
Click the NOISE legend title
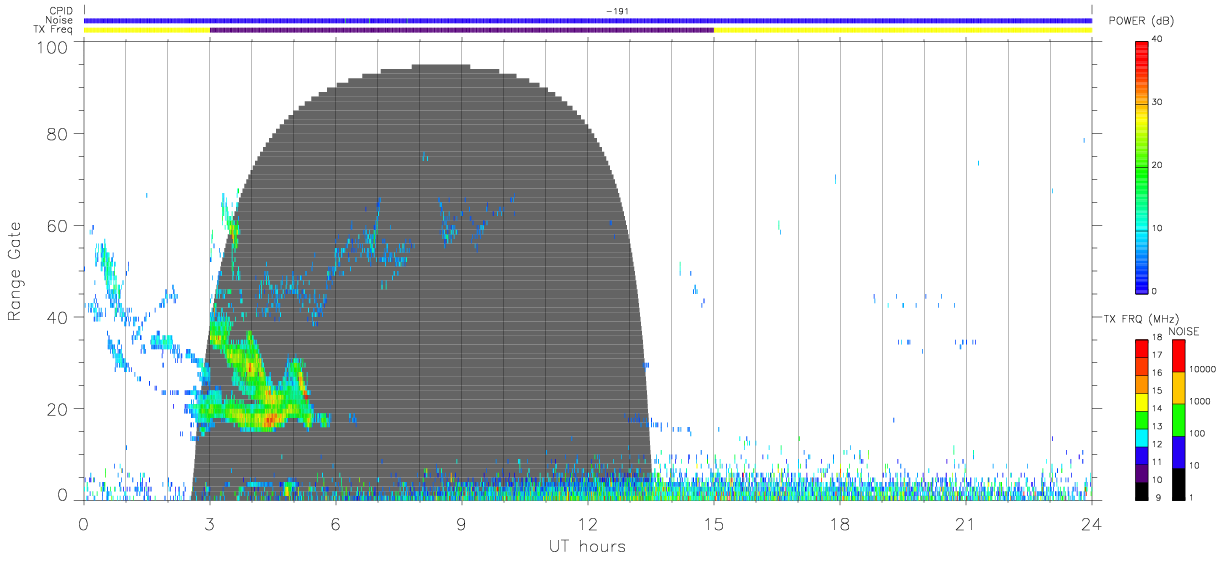click(1183, 331)
